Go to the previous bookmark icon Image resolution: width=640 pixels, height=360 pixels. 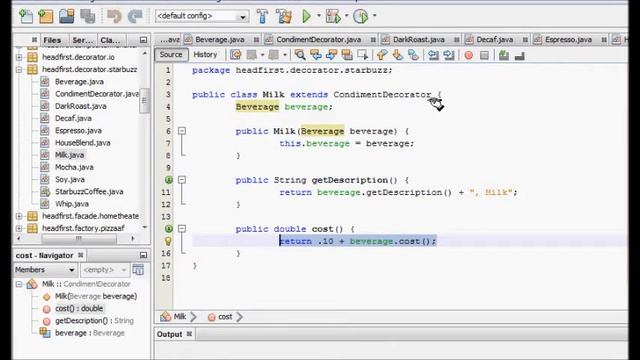[382, 55]
